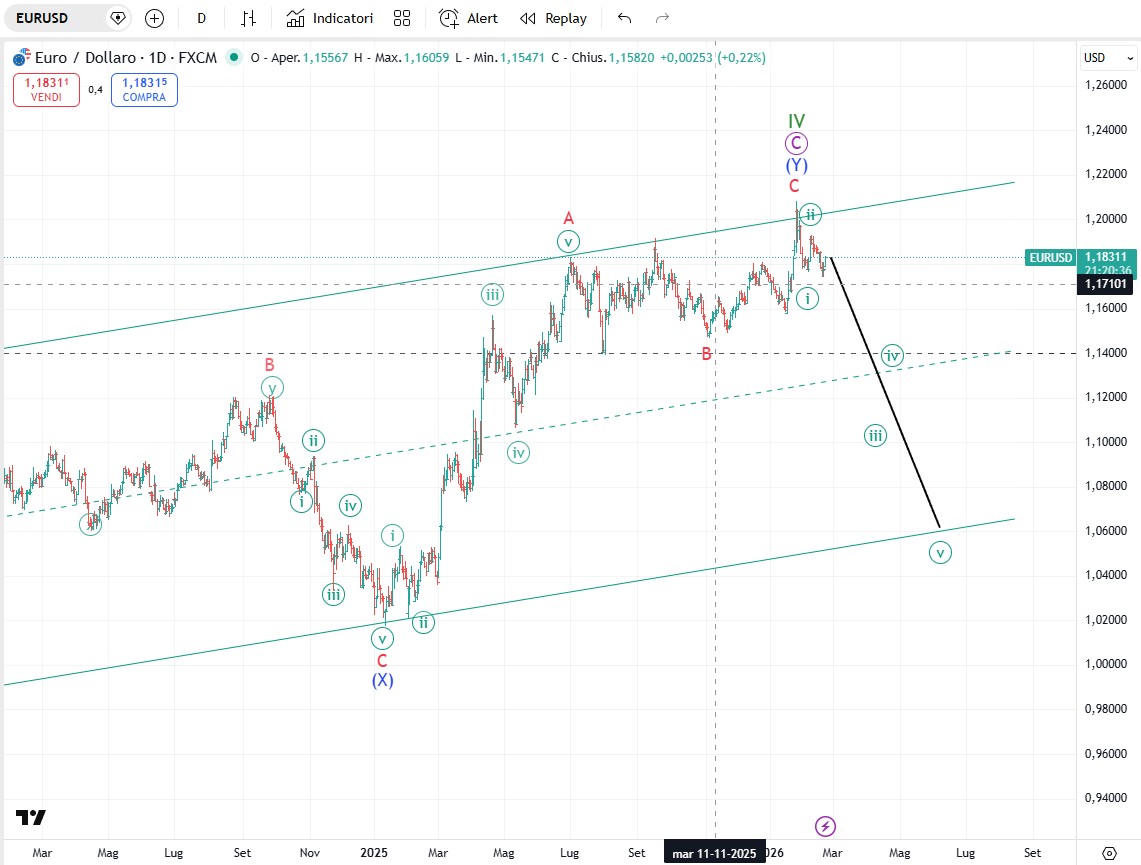Click the +0,00253 (+0,22%) change value
The height and width of the screenshot is (865, 1141).
(x=713, y=57)
